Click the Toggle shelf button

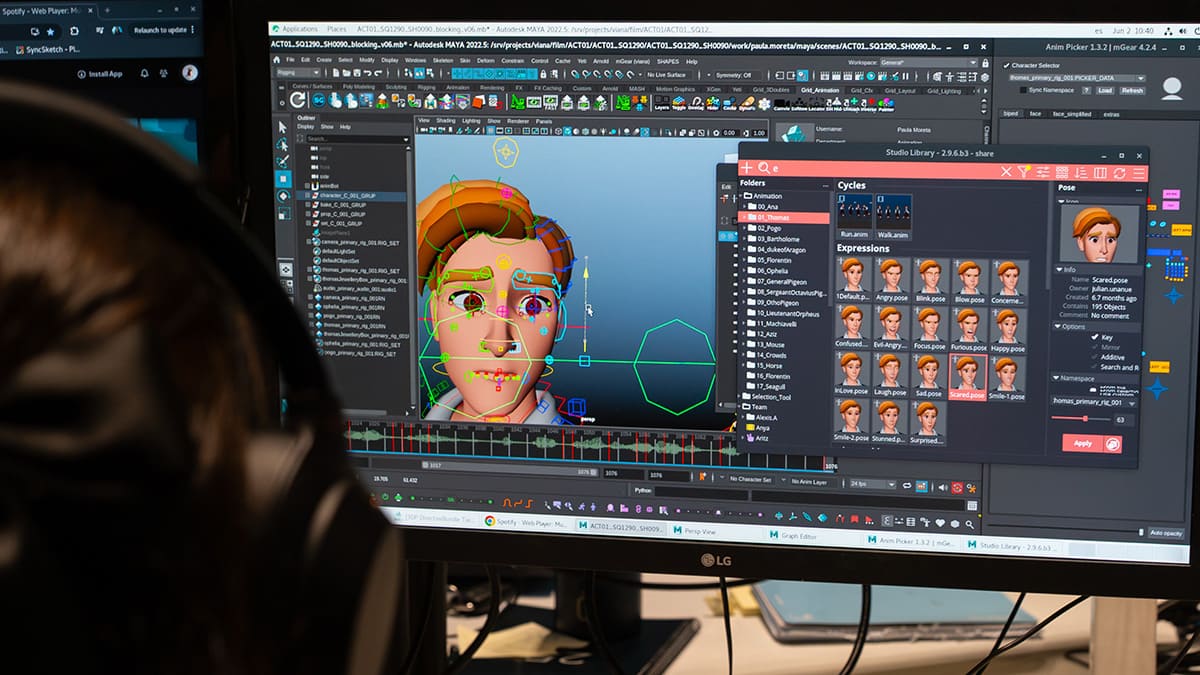678,103
